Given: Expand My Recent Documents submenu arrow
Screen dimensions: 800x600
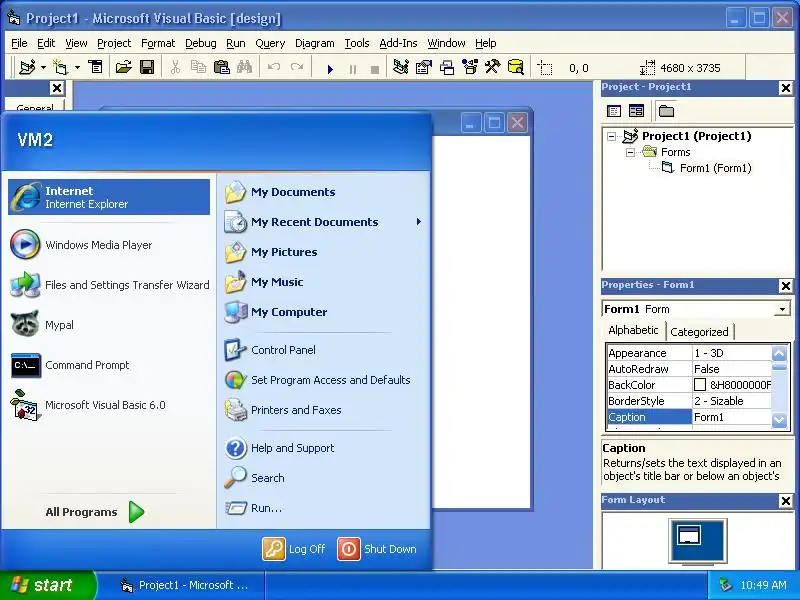Looking at the screenshot, I should pos(418,222).
